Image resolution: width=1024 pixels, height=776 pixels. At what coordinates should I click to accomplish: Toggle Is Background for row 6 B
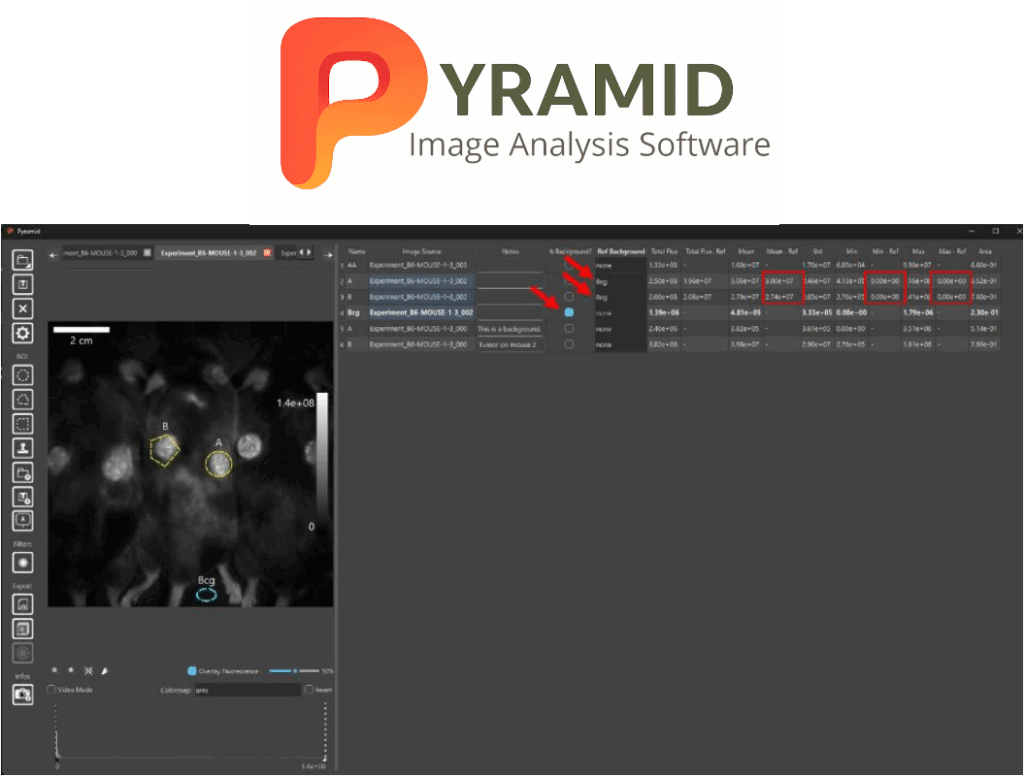coord(569,344)
